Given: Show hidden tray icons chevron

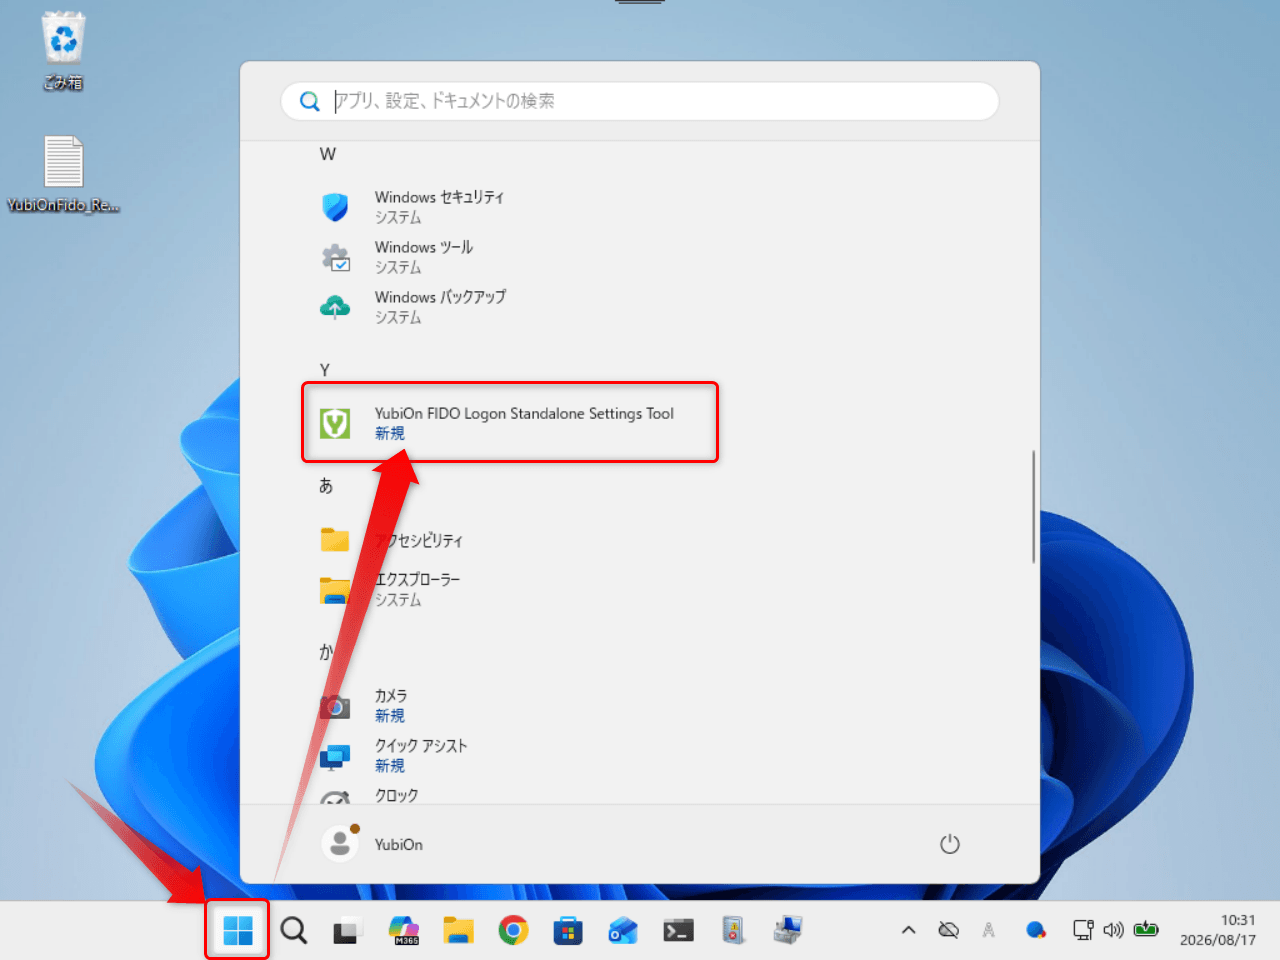Looking at the screenshot, I should point(908,930).
